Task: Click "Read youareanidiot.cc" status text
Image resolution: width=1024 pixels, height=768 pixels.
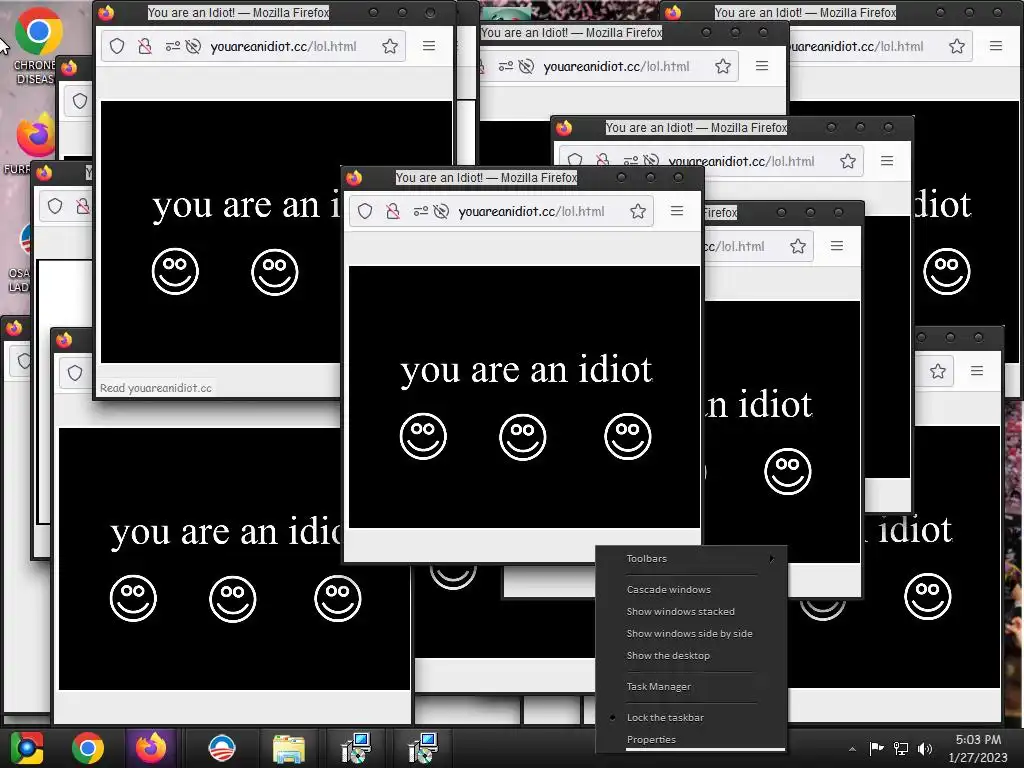Action: pyautogui.click(x=155, y=388)
